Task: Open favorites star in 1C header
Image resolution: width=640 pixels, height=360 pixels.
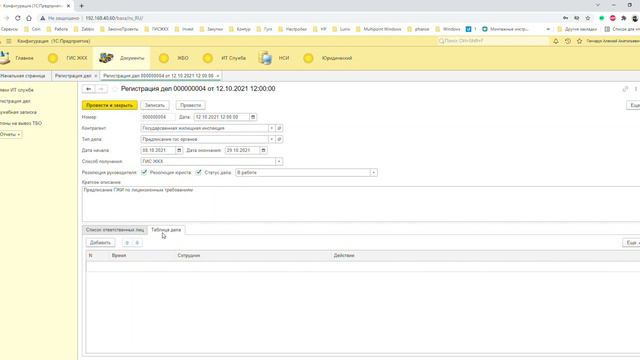Action: (579, 41)
